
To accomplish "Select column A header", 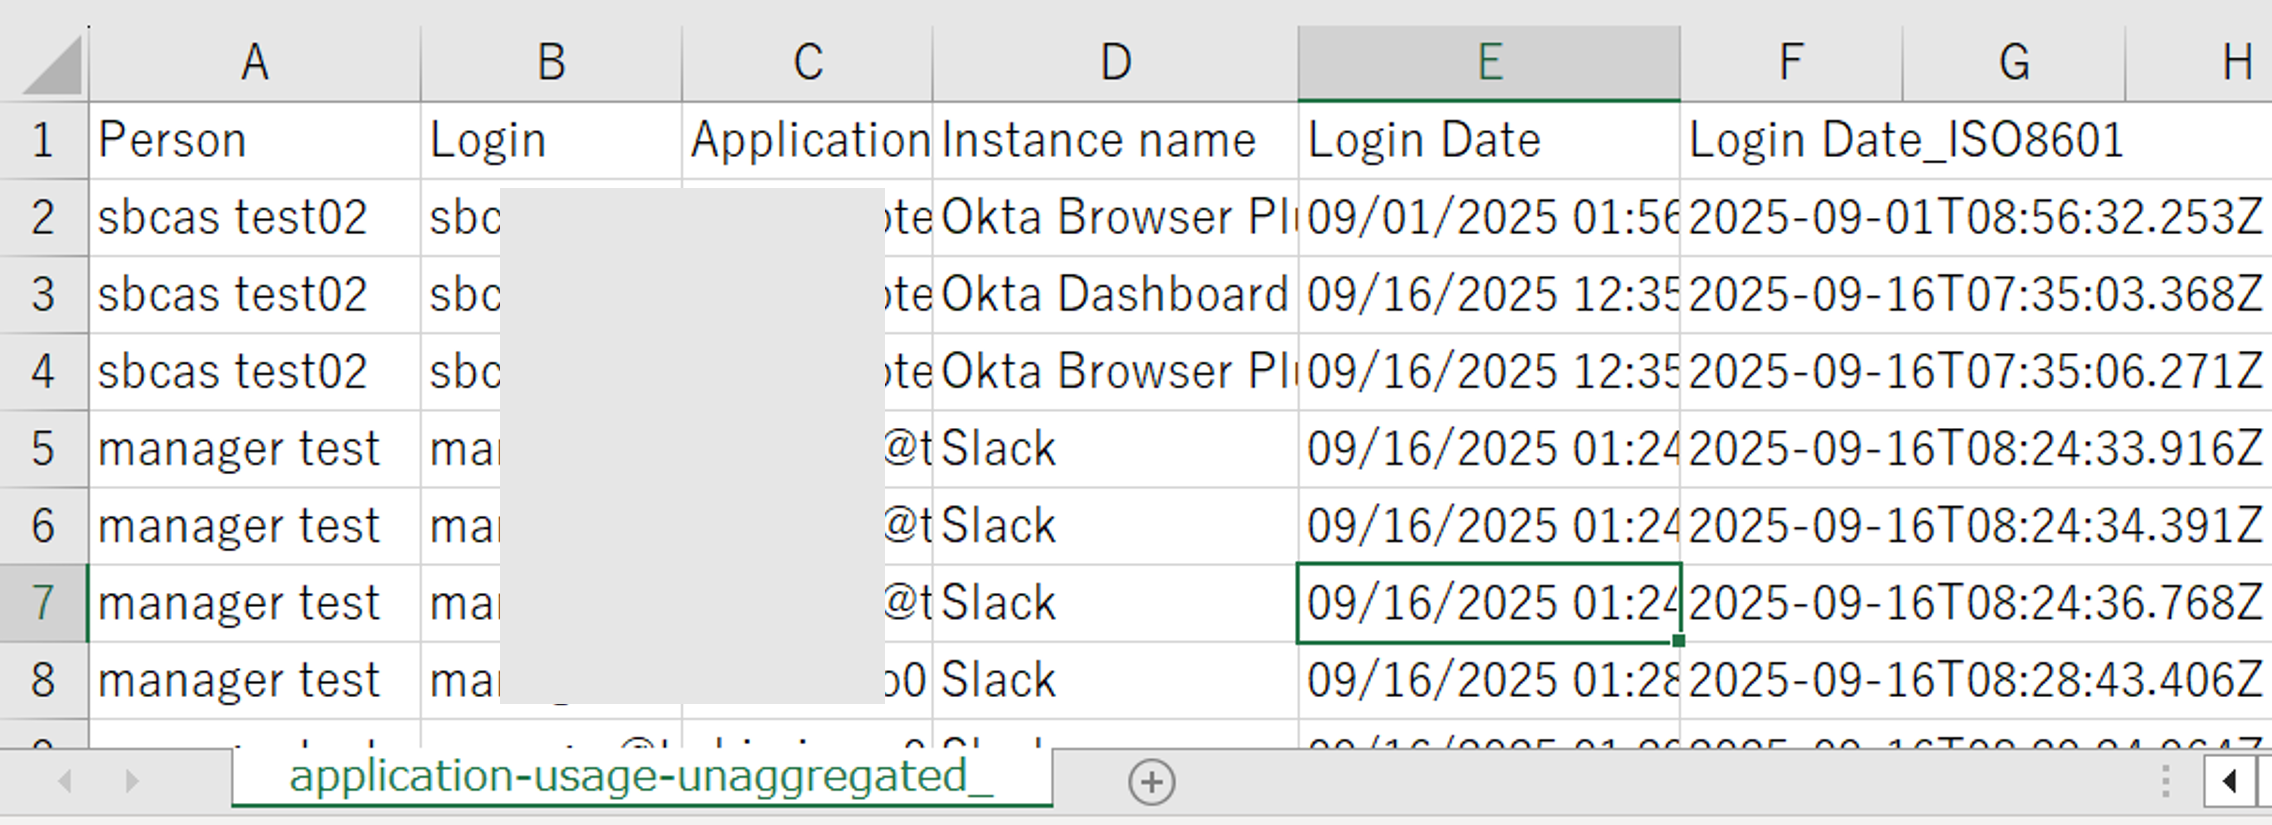I will (254, 63).
